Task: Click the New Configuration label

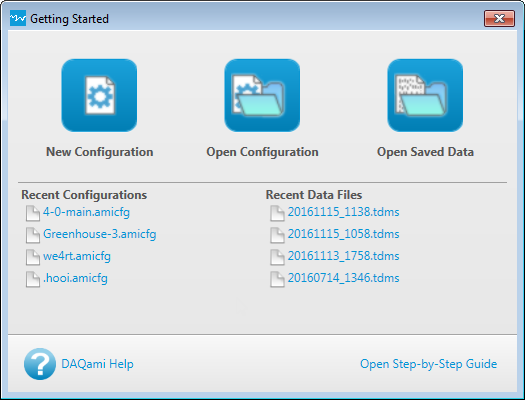Action: [x=99, y=152]
